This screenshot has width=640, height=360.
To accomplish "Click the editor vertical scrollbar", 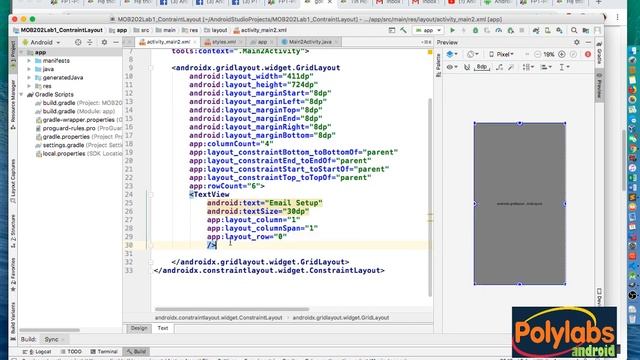I will pyautogui.click(x=430, y=197).
